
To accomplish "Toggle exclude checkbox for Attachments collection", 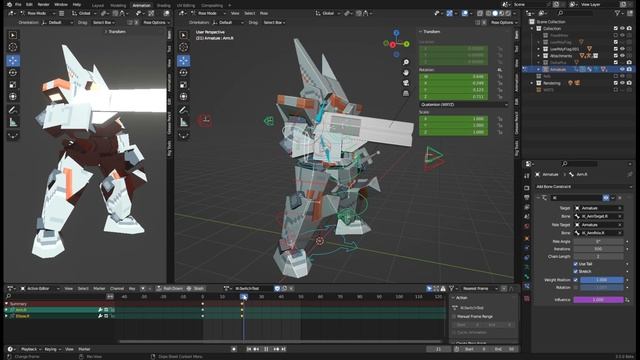I will (616, 56).
